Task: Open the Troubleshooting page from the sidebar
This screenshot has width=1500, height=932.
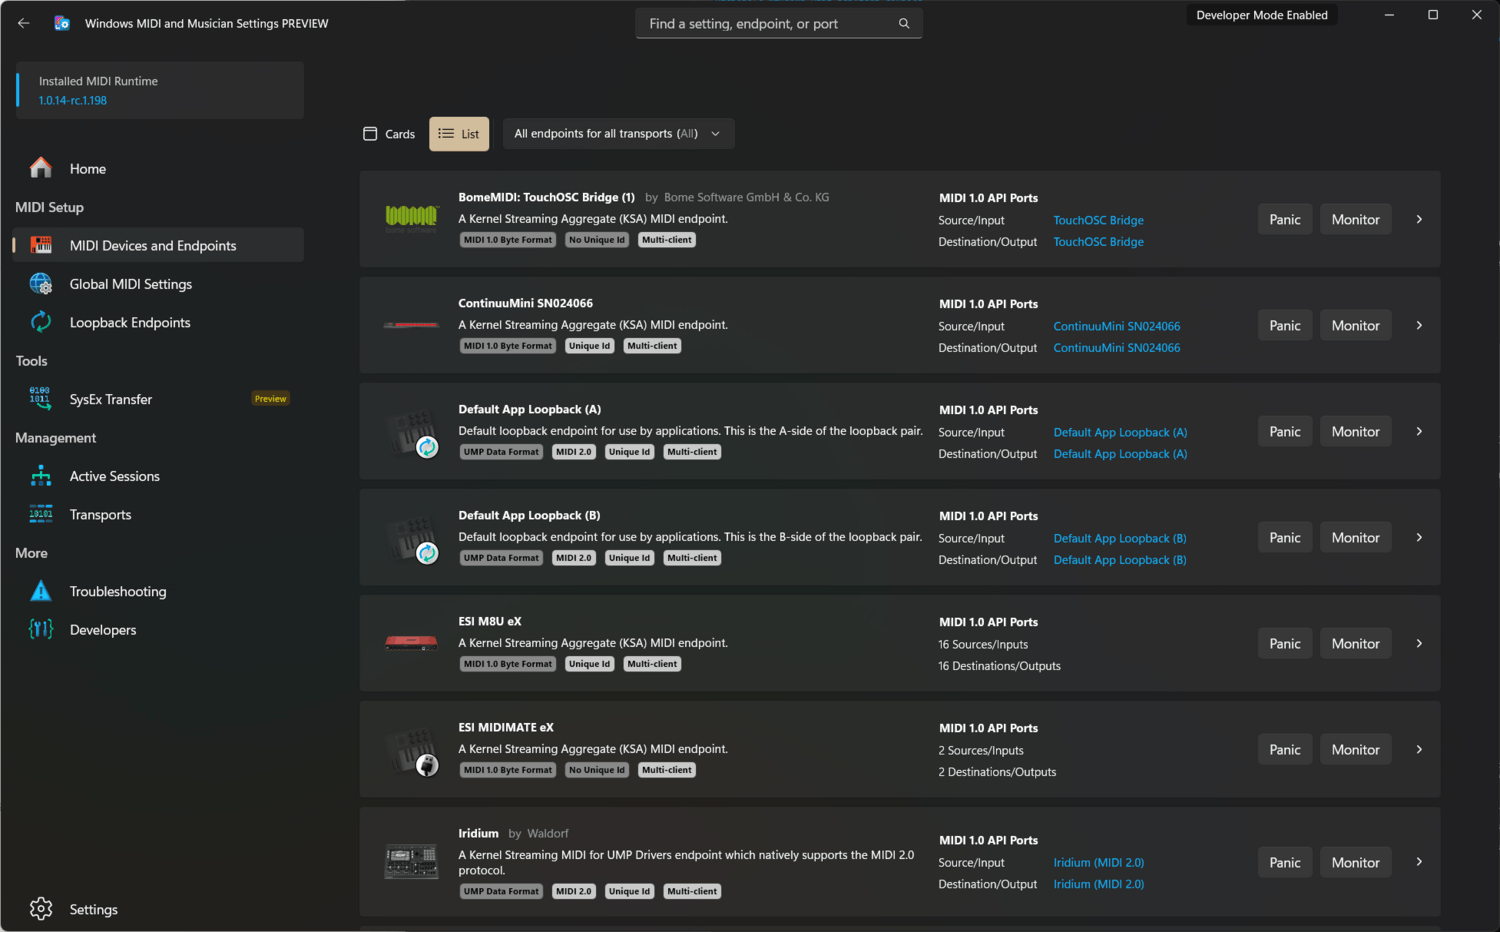Action: 118,590
